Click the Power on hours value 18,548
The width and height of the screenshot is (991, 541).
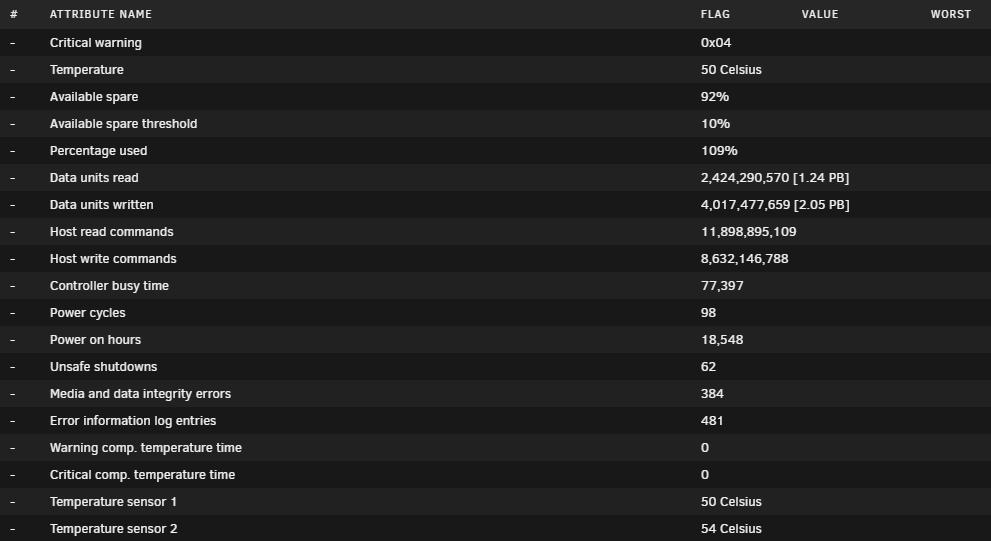(722, 340)
